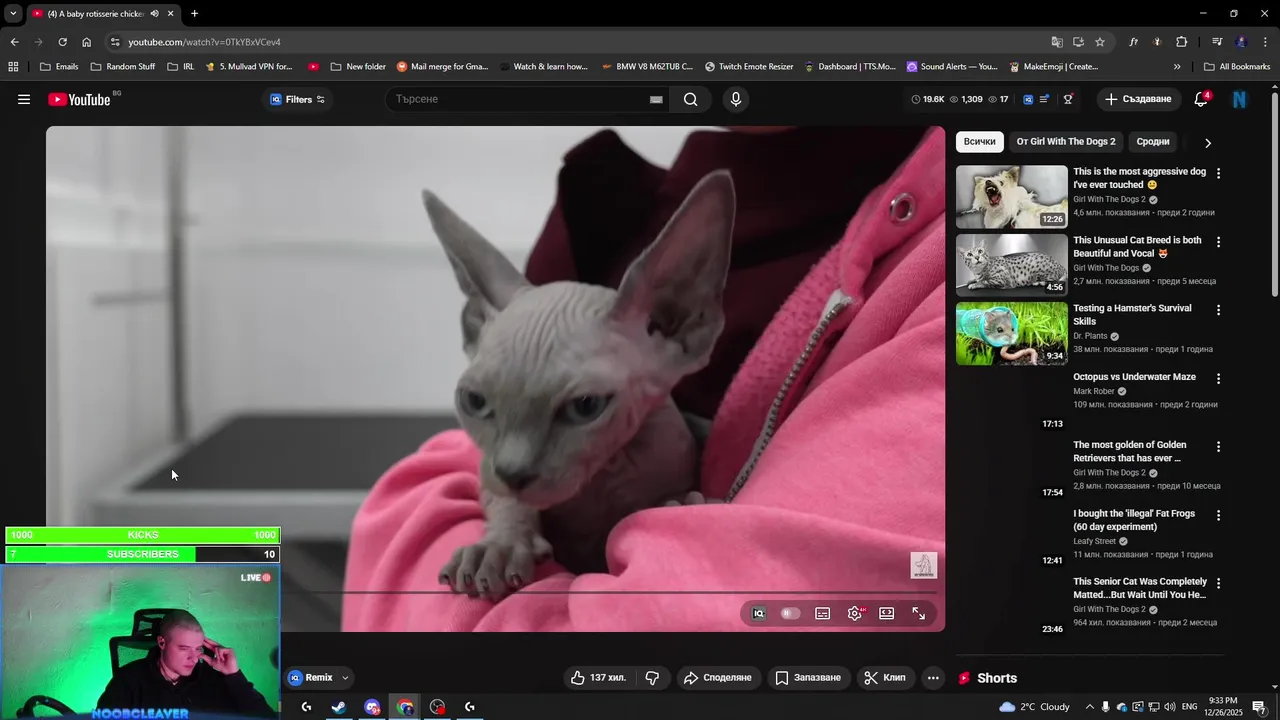Open the 'Unusual Cat Breed' video thumbnail

pos(1012,265)
